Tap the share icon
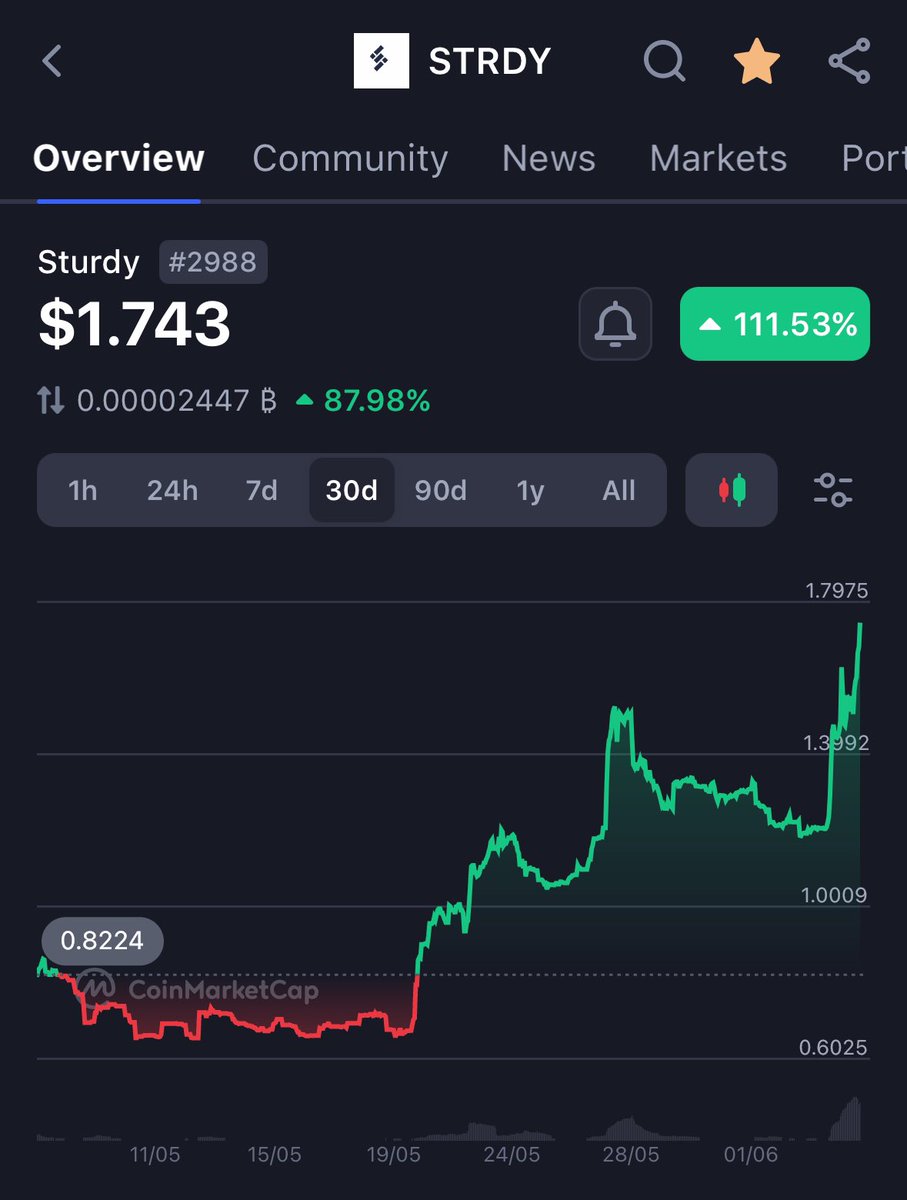 [x=849, y=61]
